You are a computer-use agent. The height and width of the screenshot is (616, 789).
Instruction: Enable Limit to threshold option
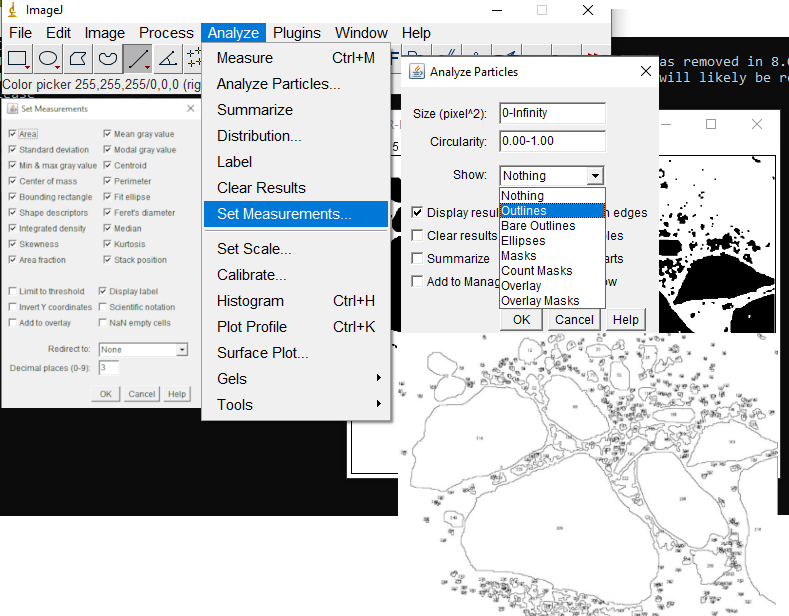[12, 291]
